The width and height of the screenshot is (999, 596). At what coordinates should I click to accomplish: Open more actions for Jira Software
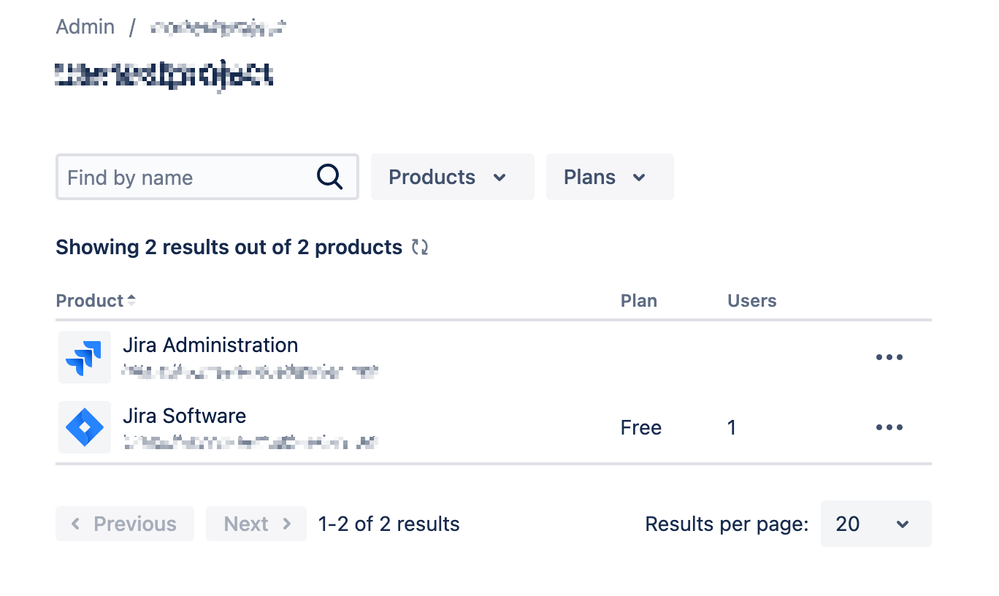(889, 427)
